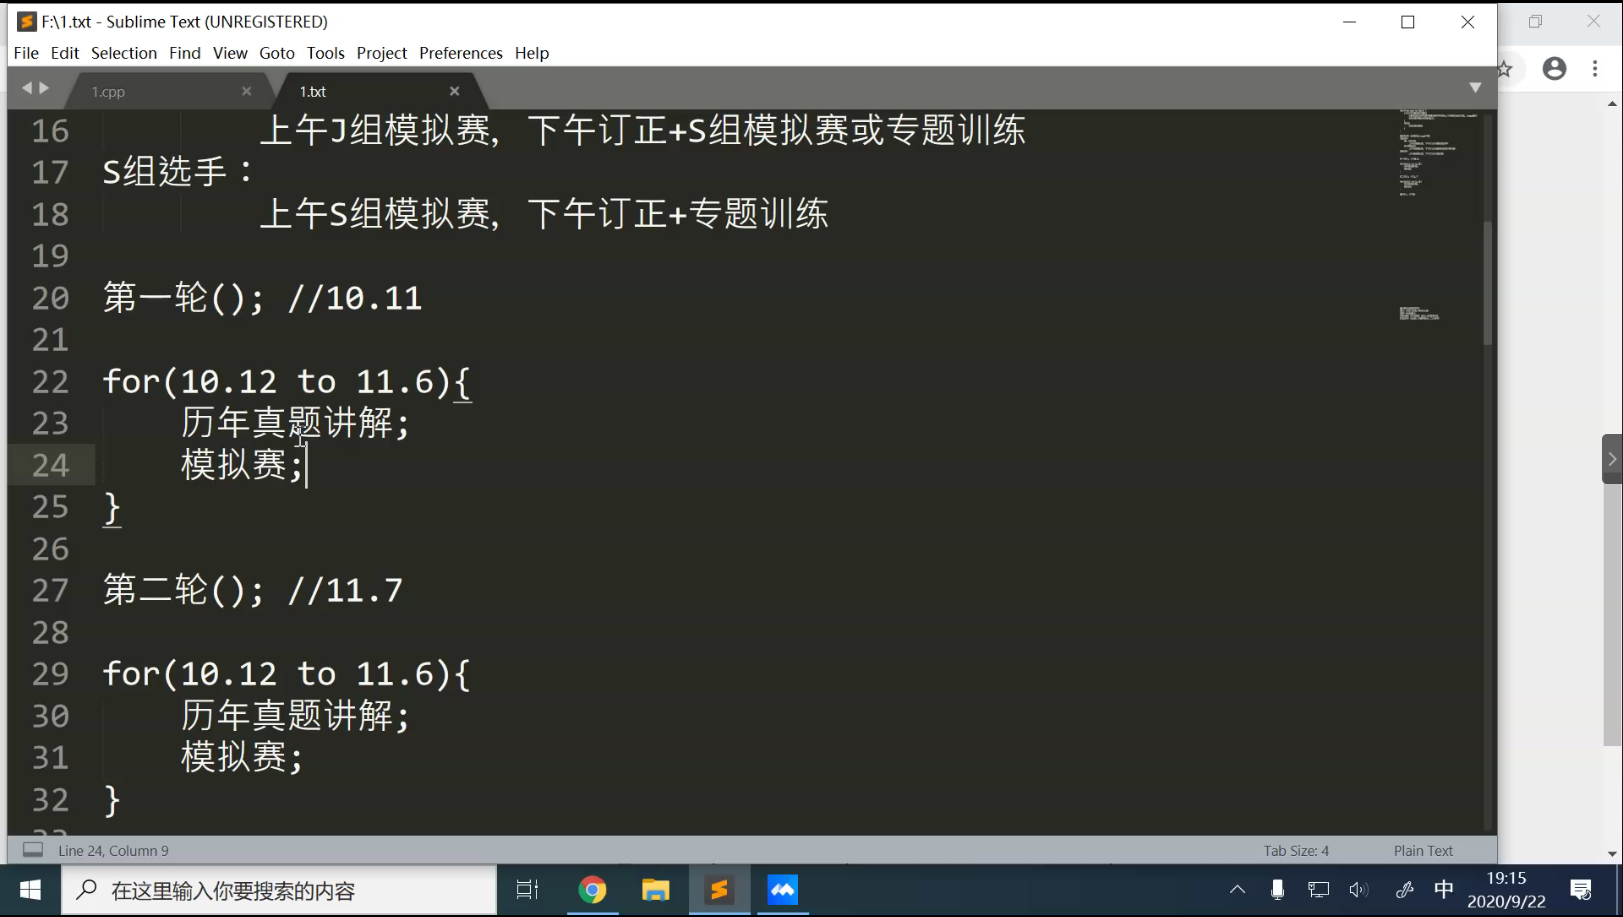
Task: Open Task View on the taskbar
Action: tap(527, 890)
